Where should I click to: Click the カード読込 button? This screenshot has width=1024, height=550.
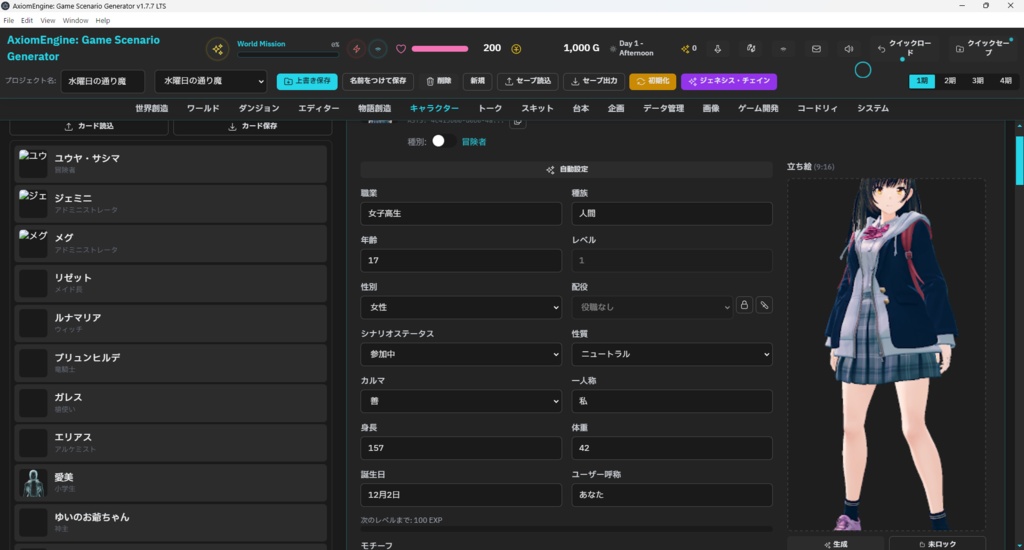coord(89,126)
